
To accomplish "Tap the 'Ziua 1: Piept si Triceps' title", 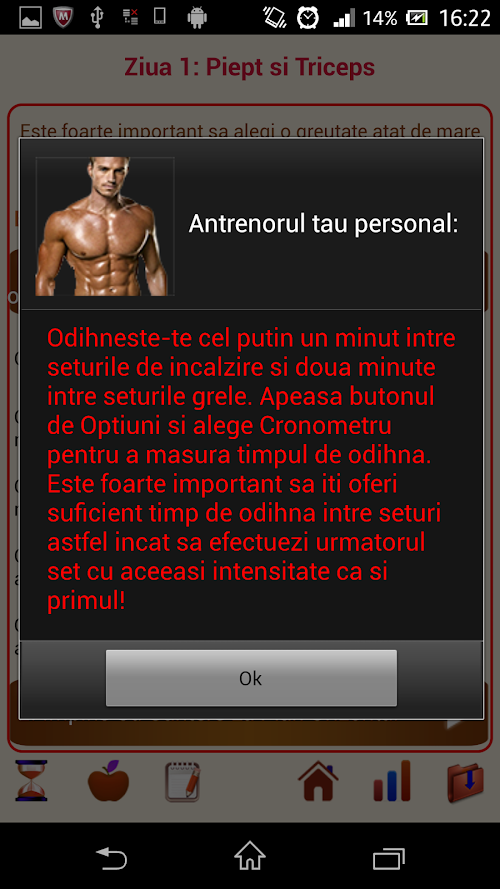I will 250,67.
